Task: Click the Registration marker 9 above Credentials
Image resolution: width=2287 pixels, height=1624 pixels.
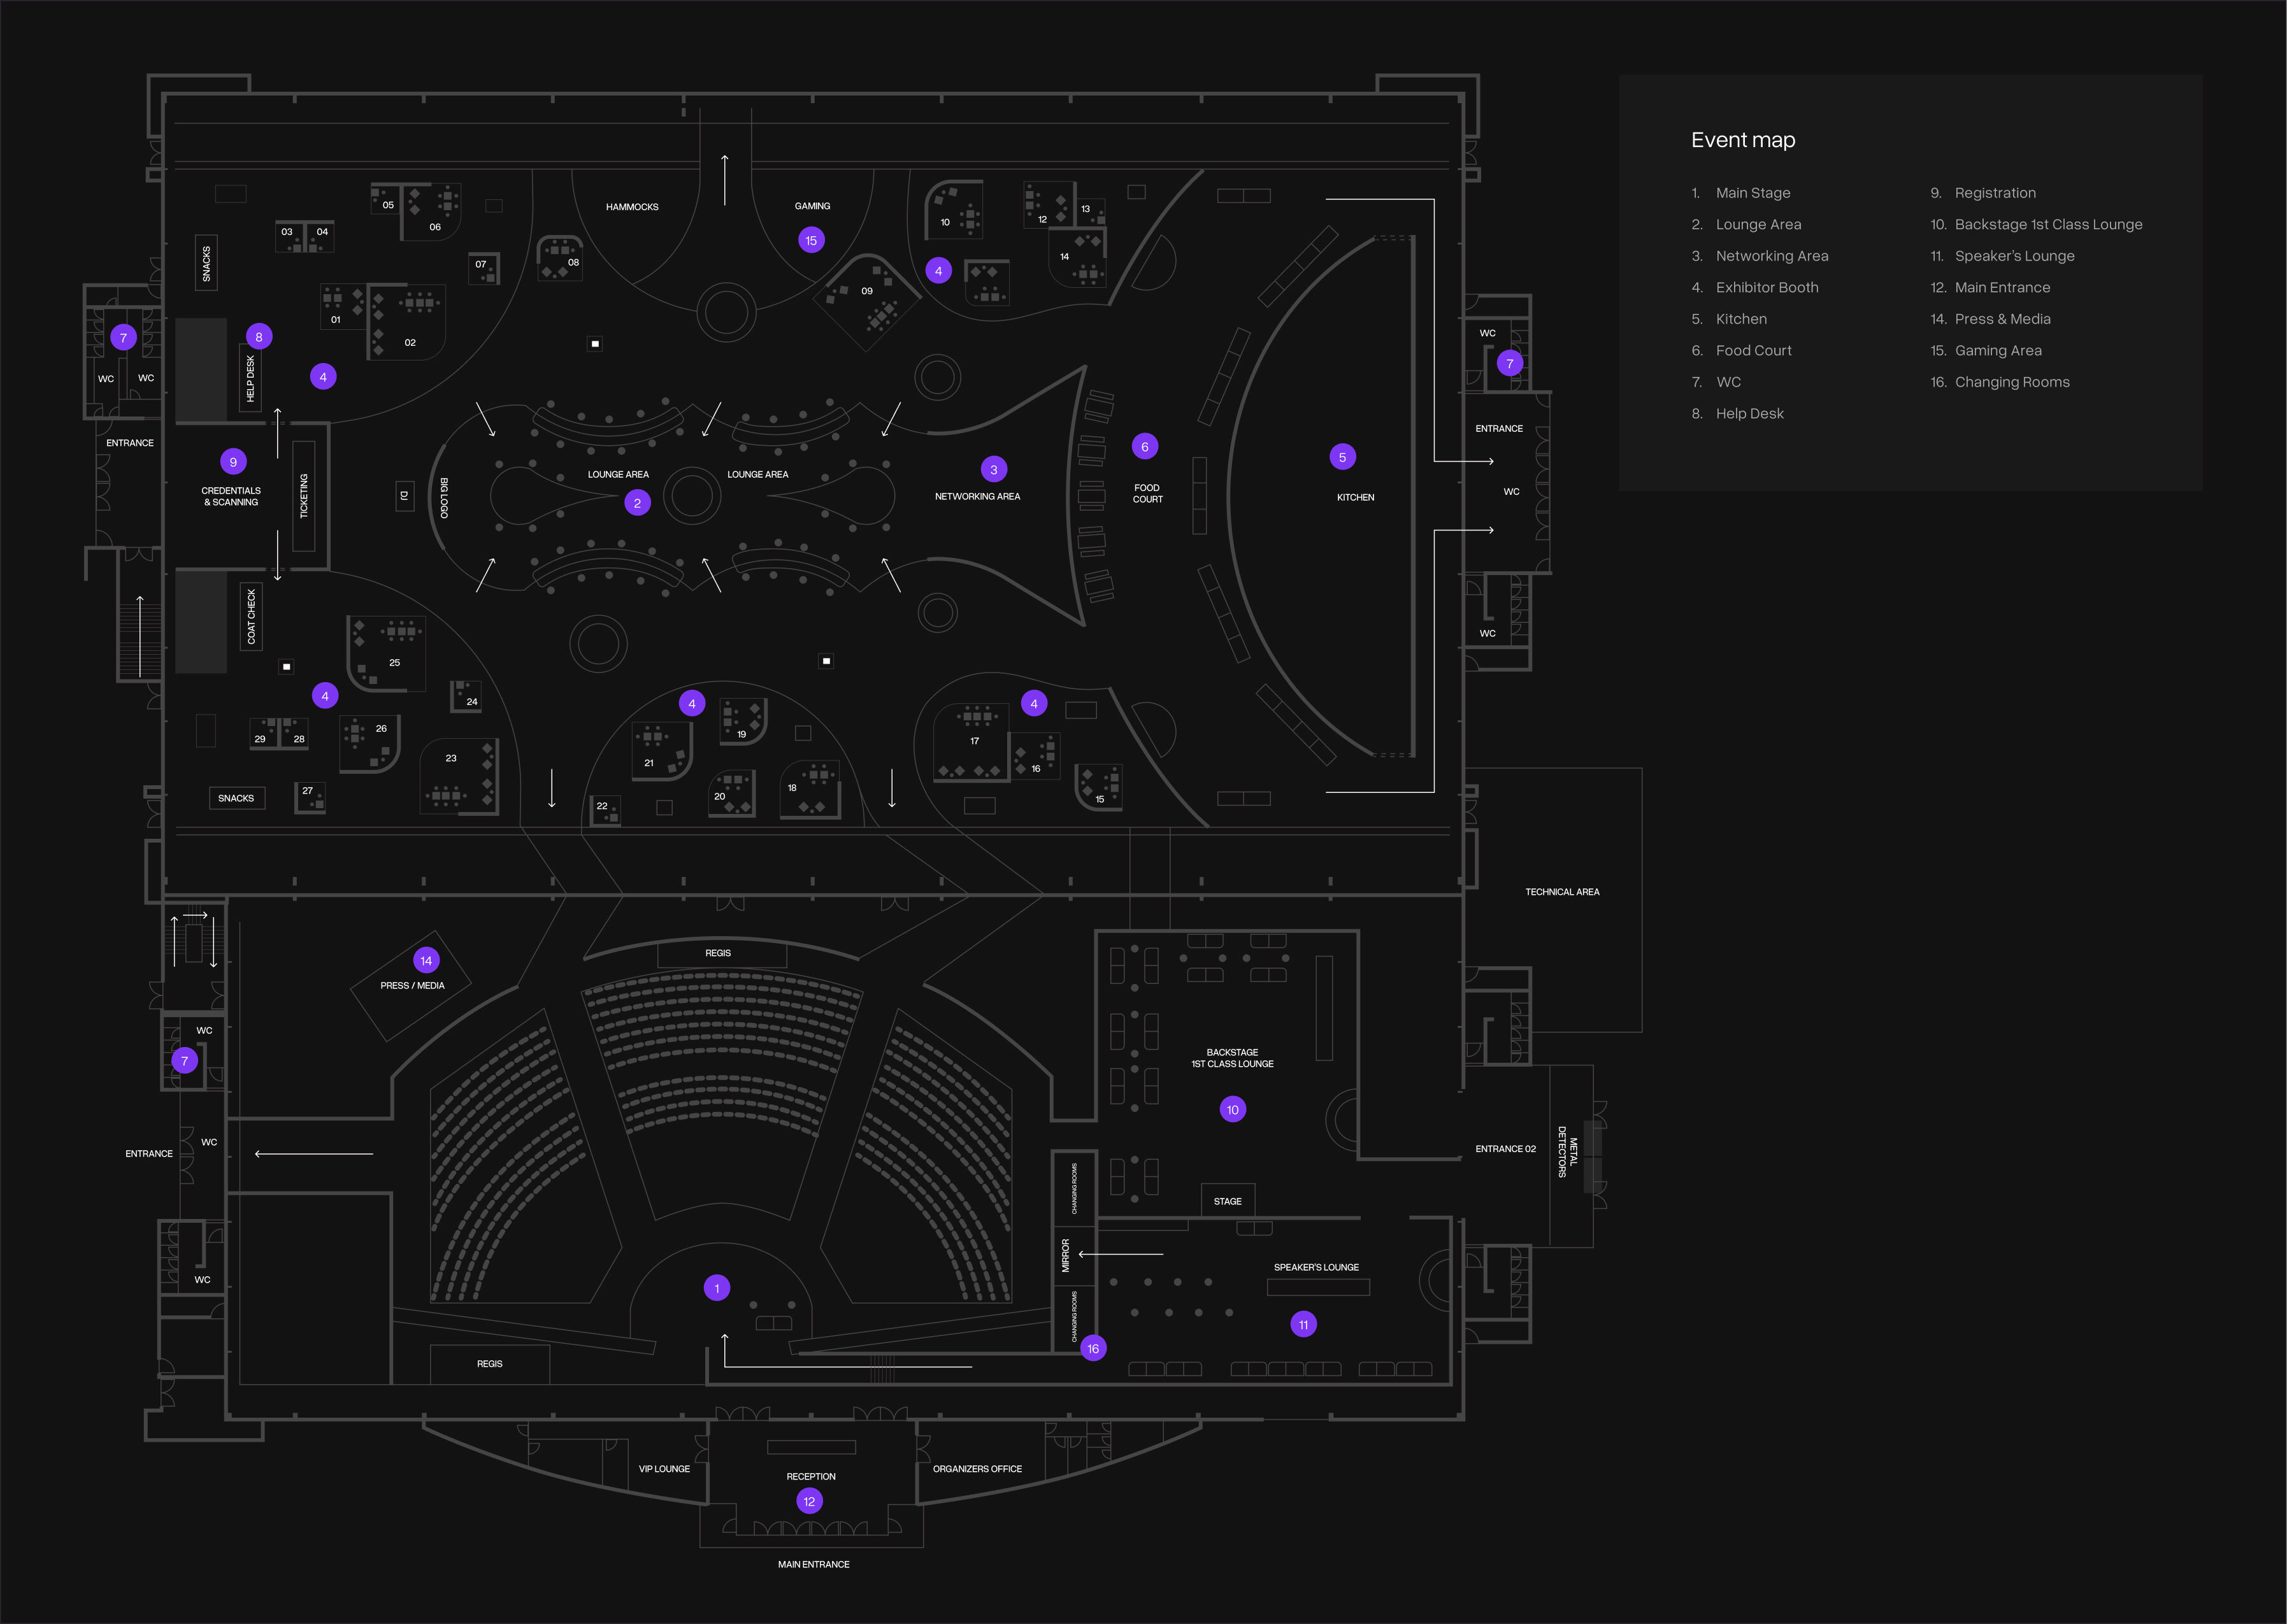Action: pyautogui.click(x=233, y=461)
